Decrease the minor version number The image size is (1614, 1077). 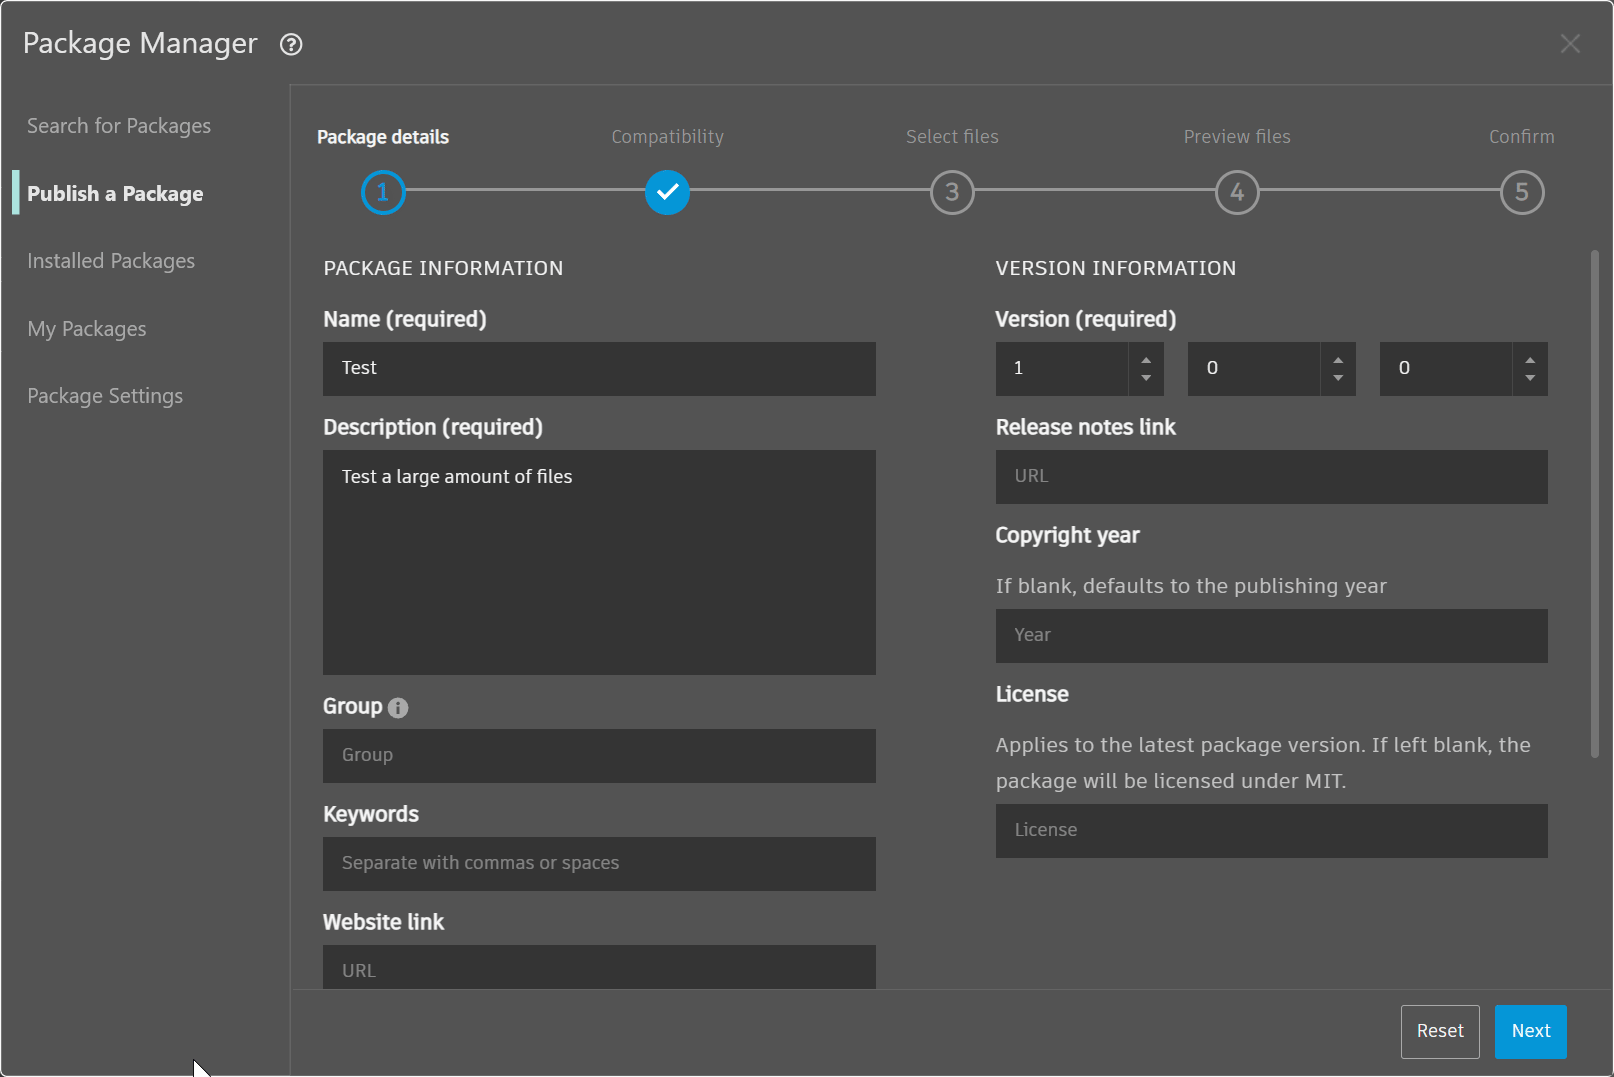click(1338, 378)
